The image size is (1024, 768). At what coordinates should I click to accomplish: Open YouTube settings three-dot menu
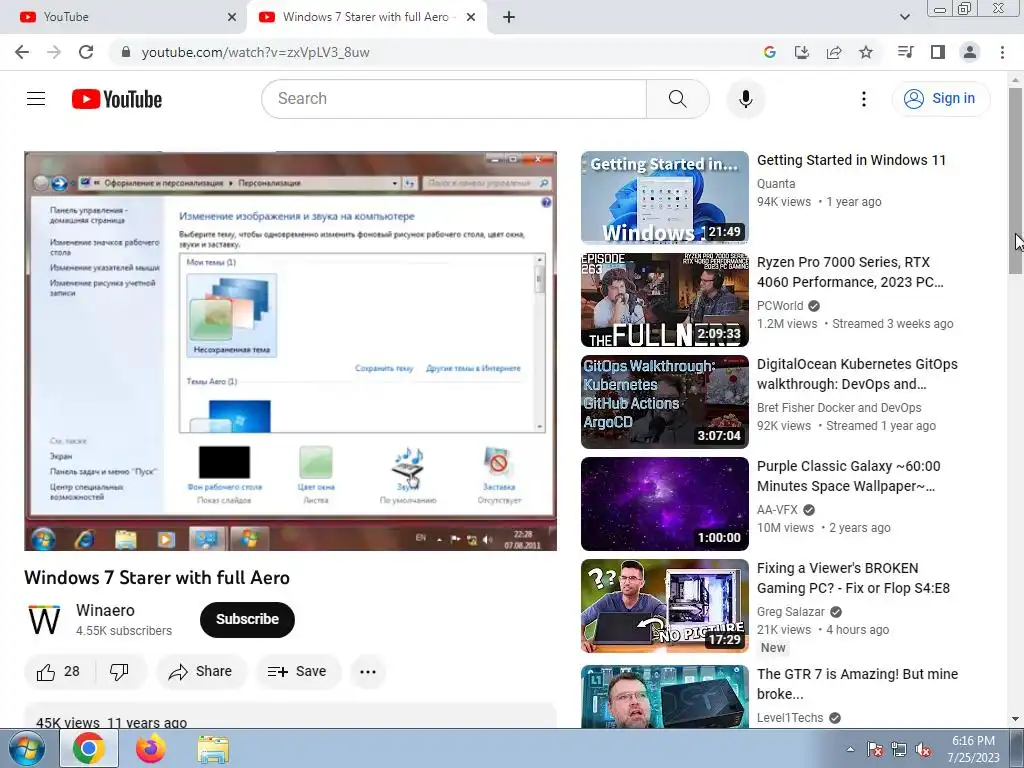[x=863, y=99]
